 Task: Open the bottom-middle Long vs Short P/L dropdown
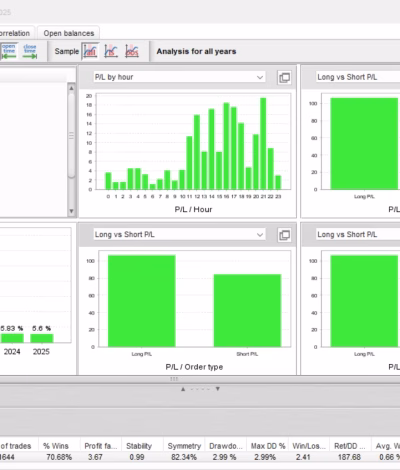coord(179,235)
